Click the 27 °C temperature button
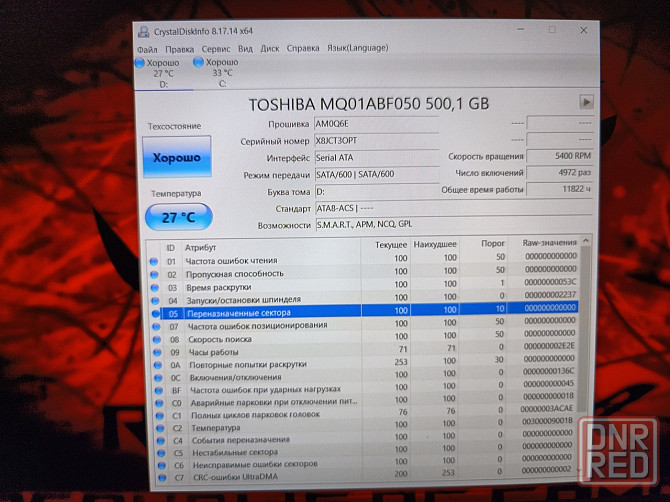 coord(176,217)
